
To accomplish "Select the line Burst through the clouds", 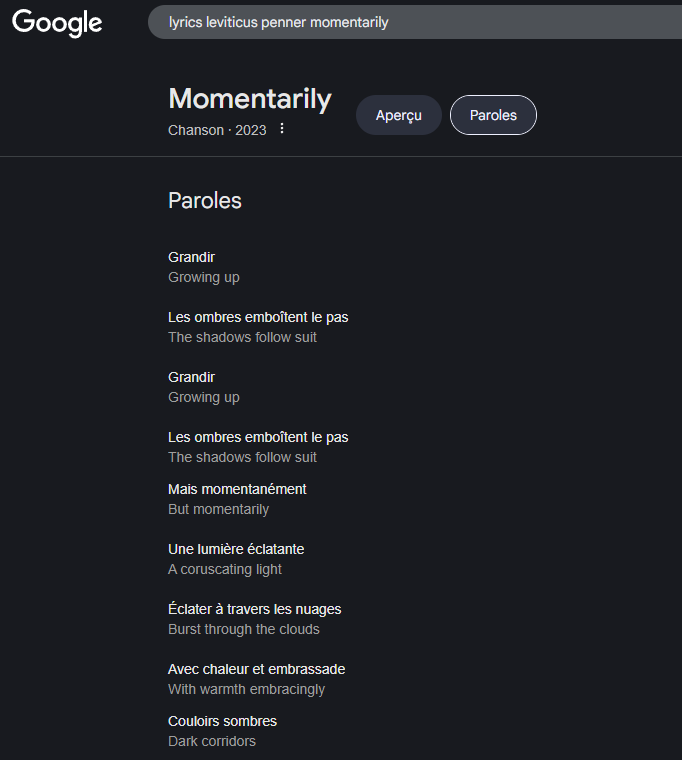I will click(244, 629).
